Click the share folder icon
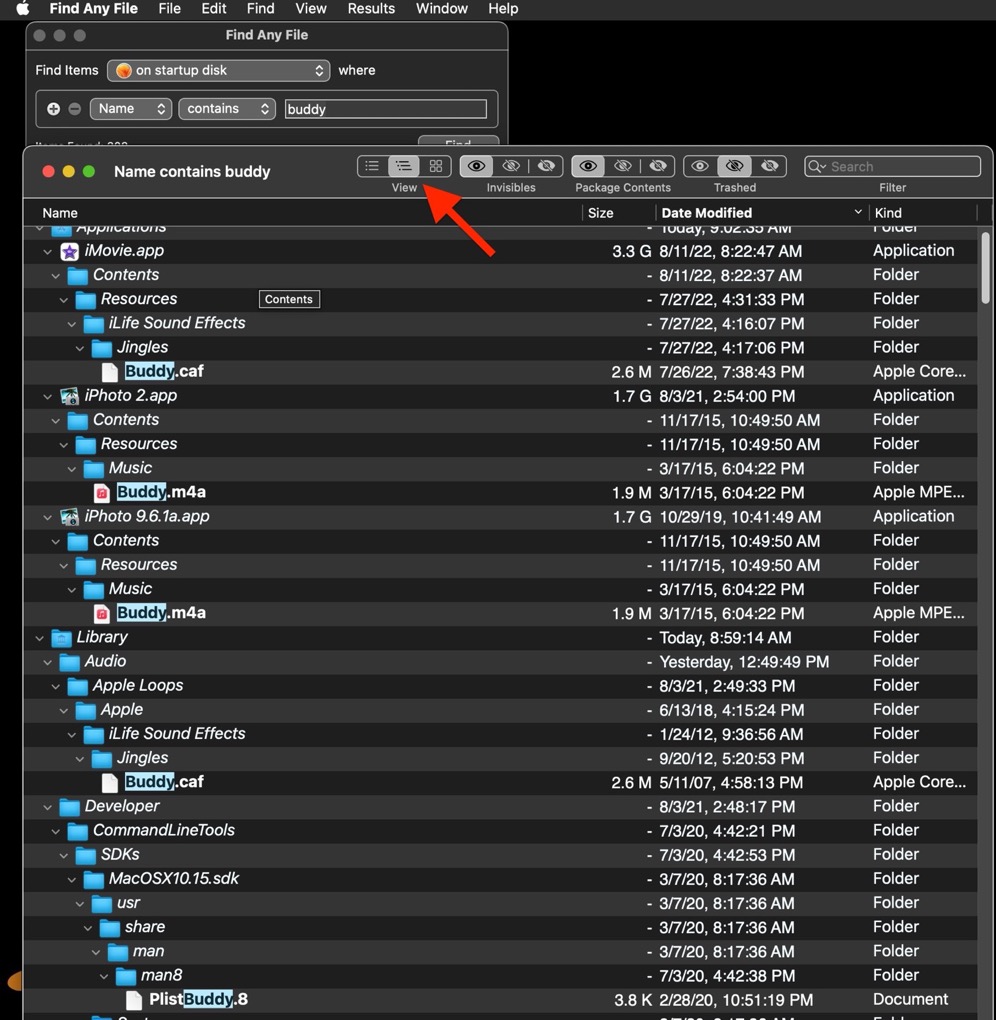The image size is (996, 1020). point(110,928)
